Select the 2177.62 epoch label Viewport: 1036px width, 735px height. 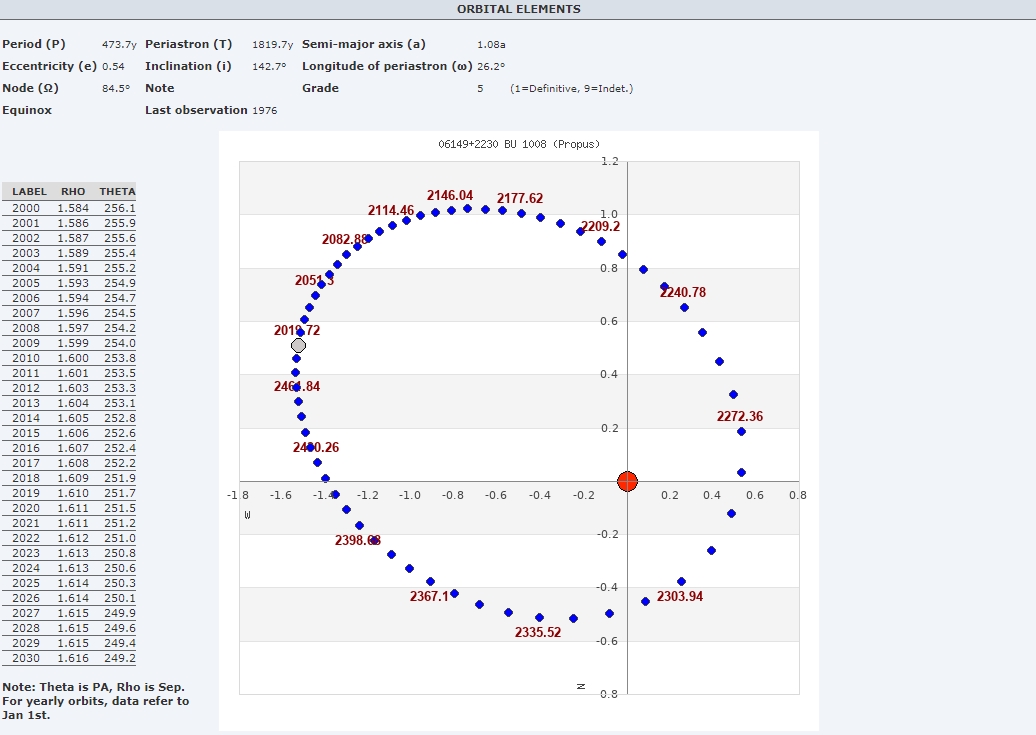coord(520,198)
